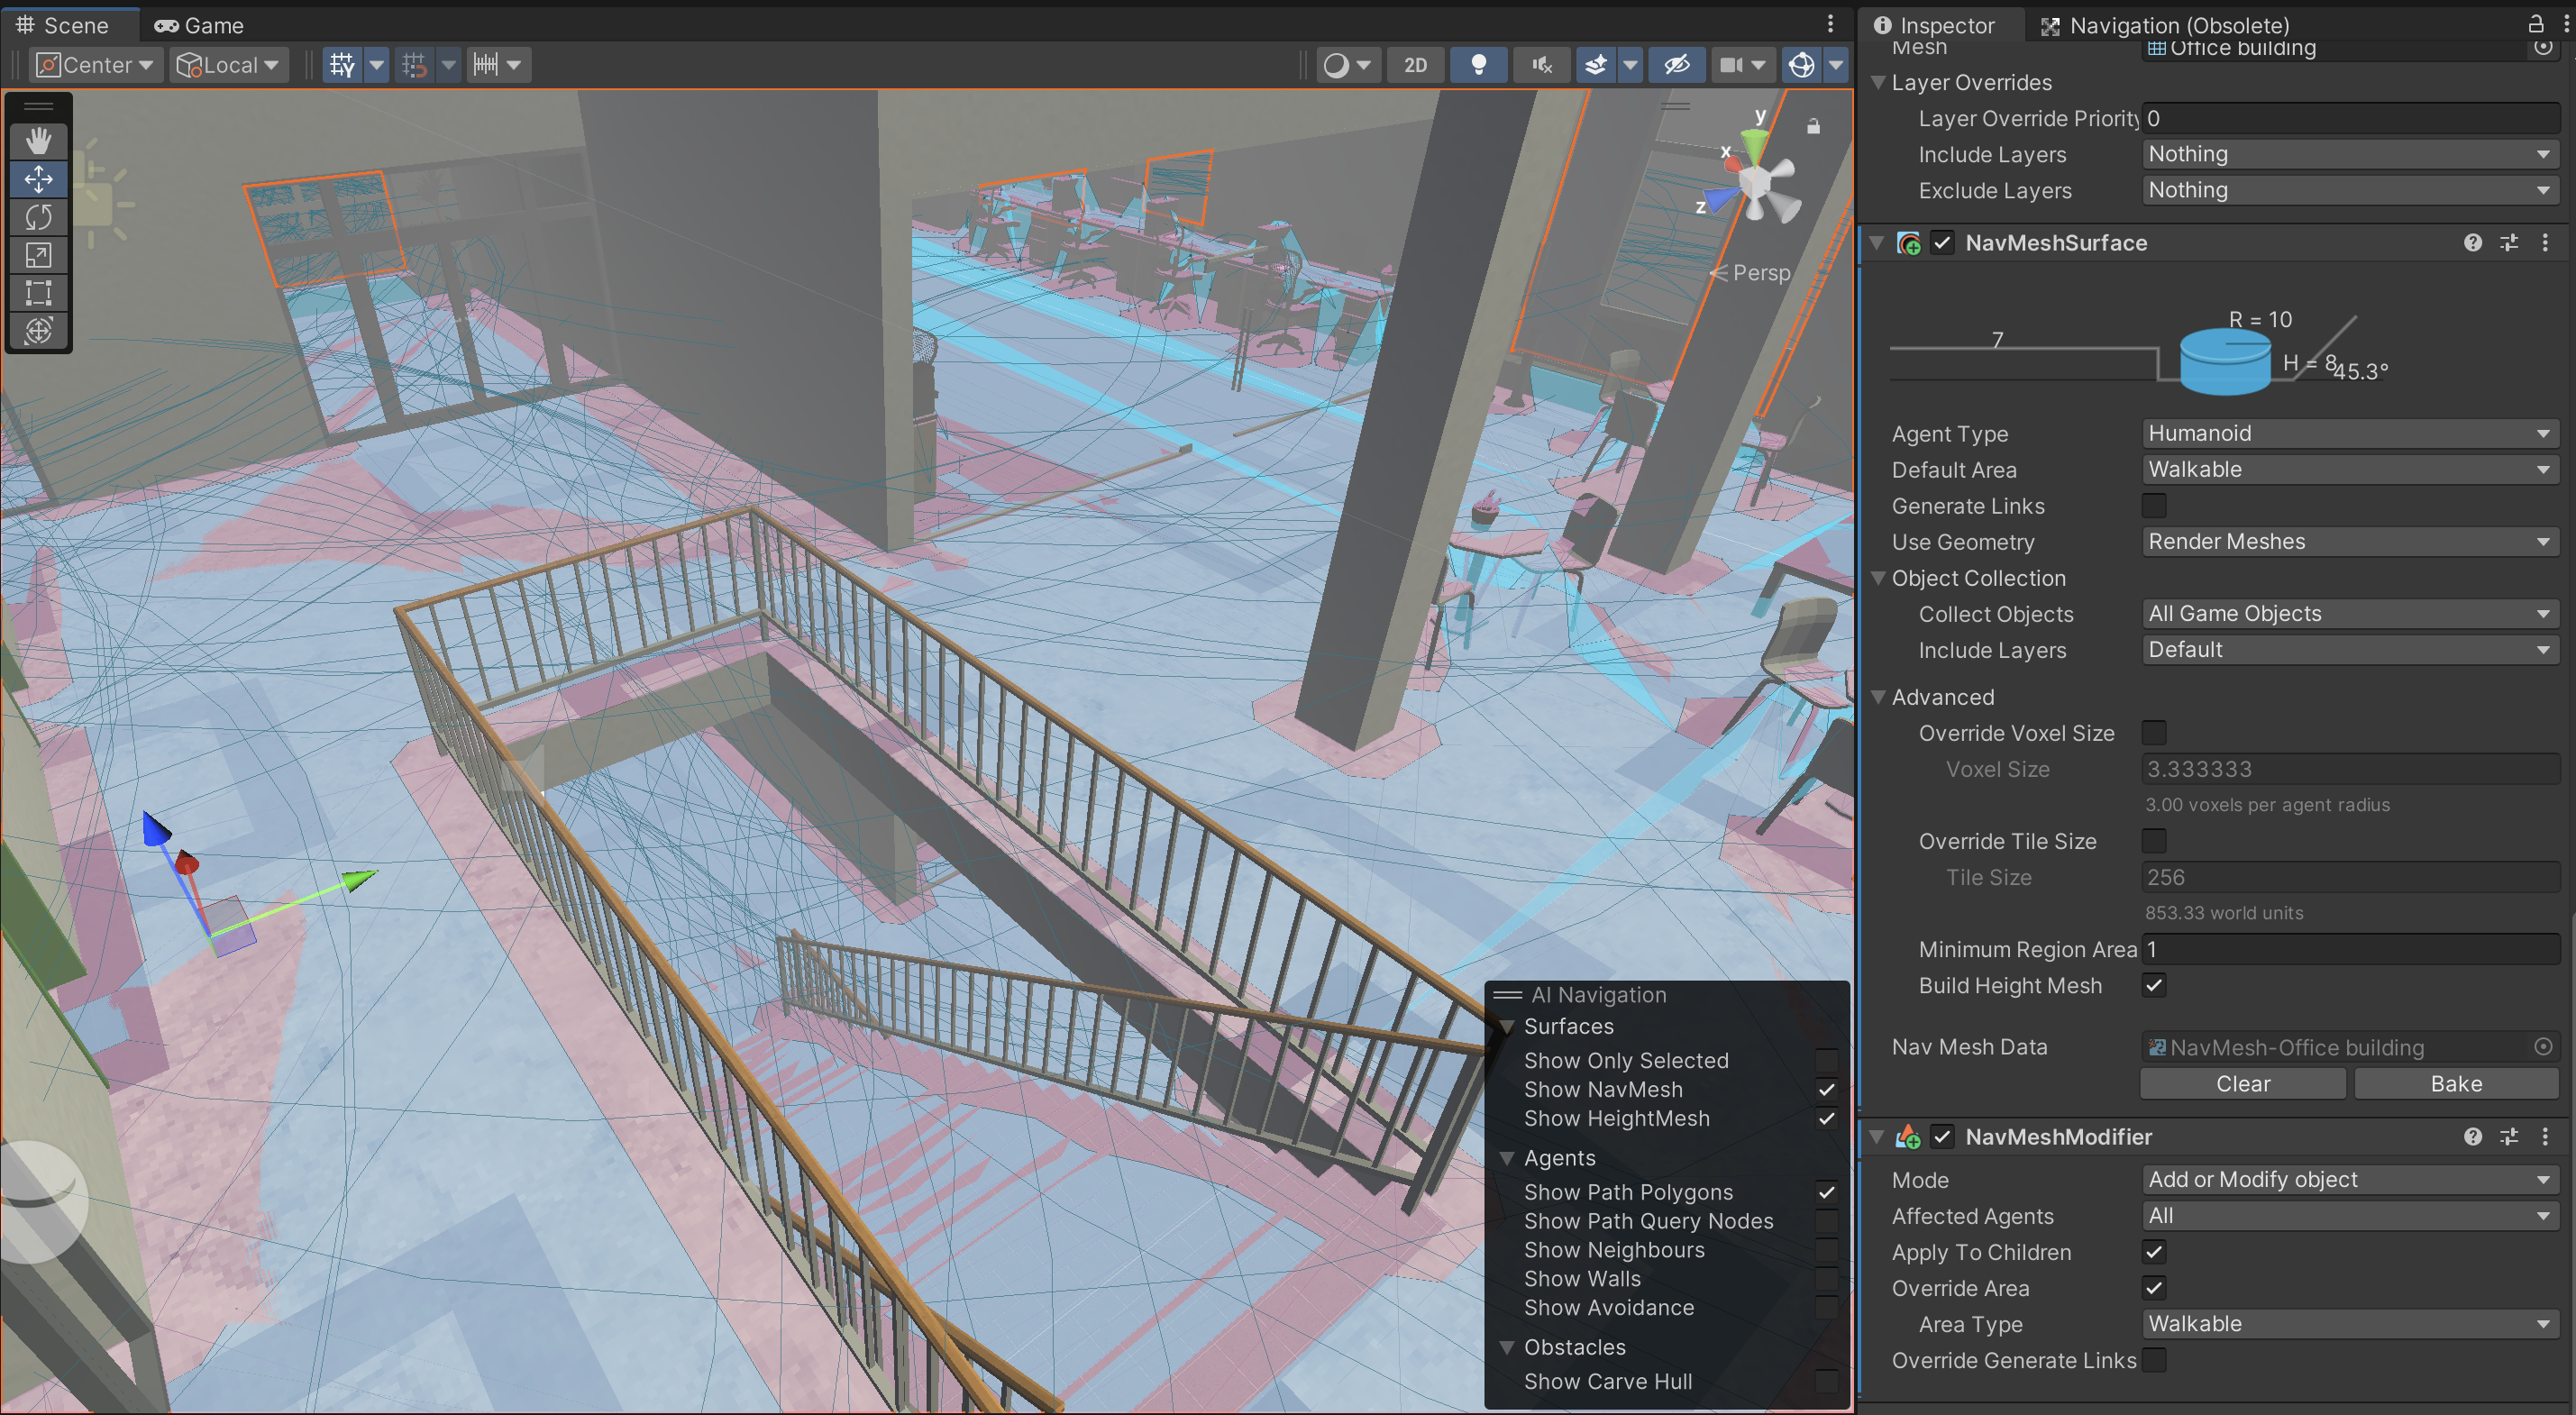This screenshot has height=1415, width=2576.
Task: Open the Agent Type dropdown
Action: [x=2349, y=434]
